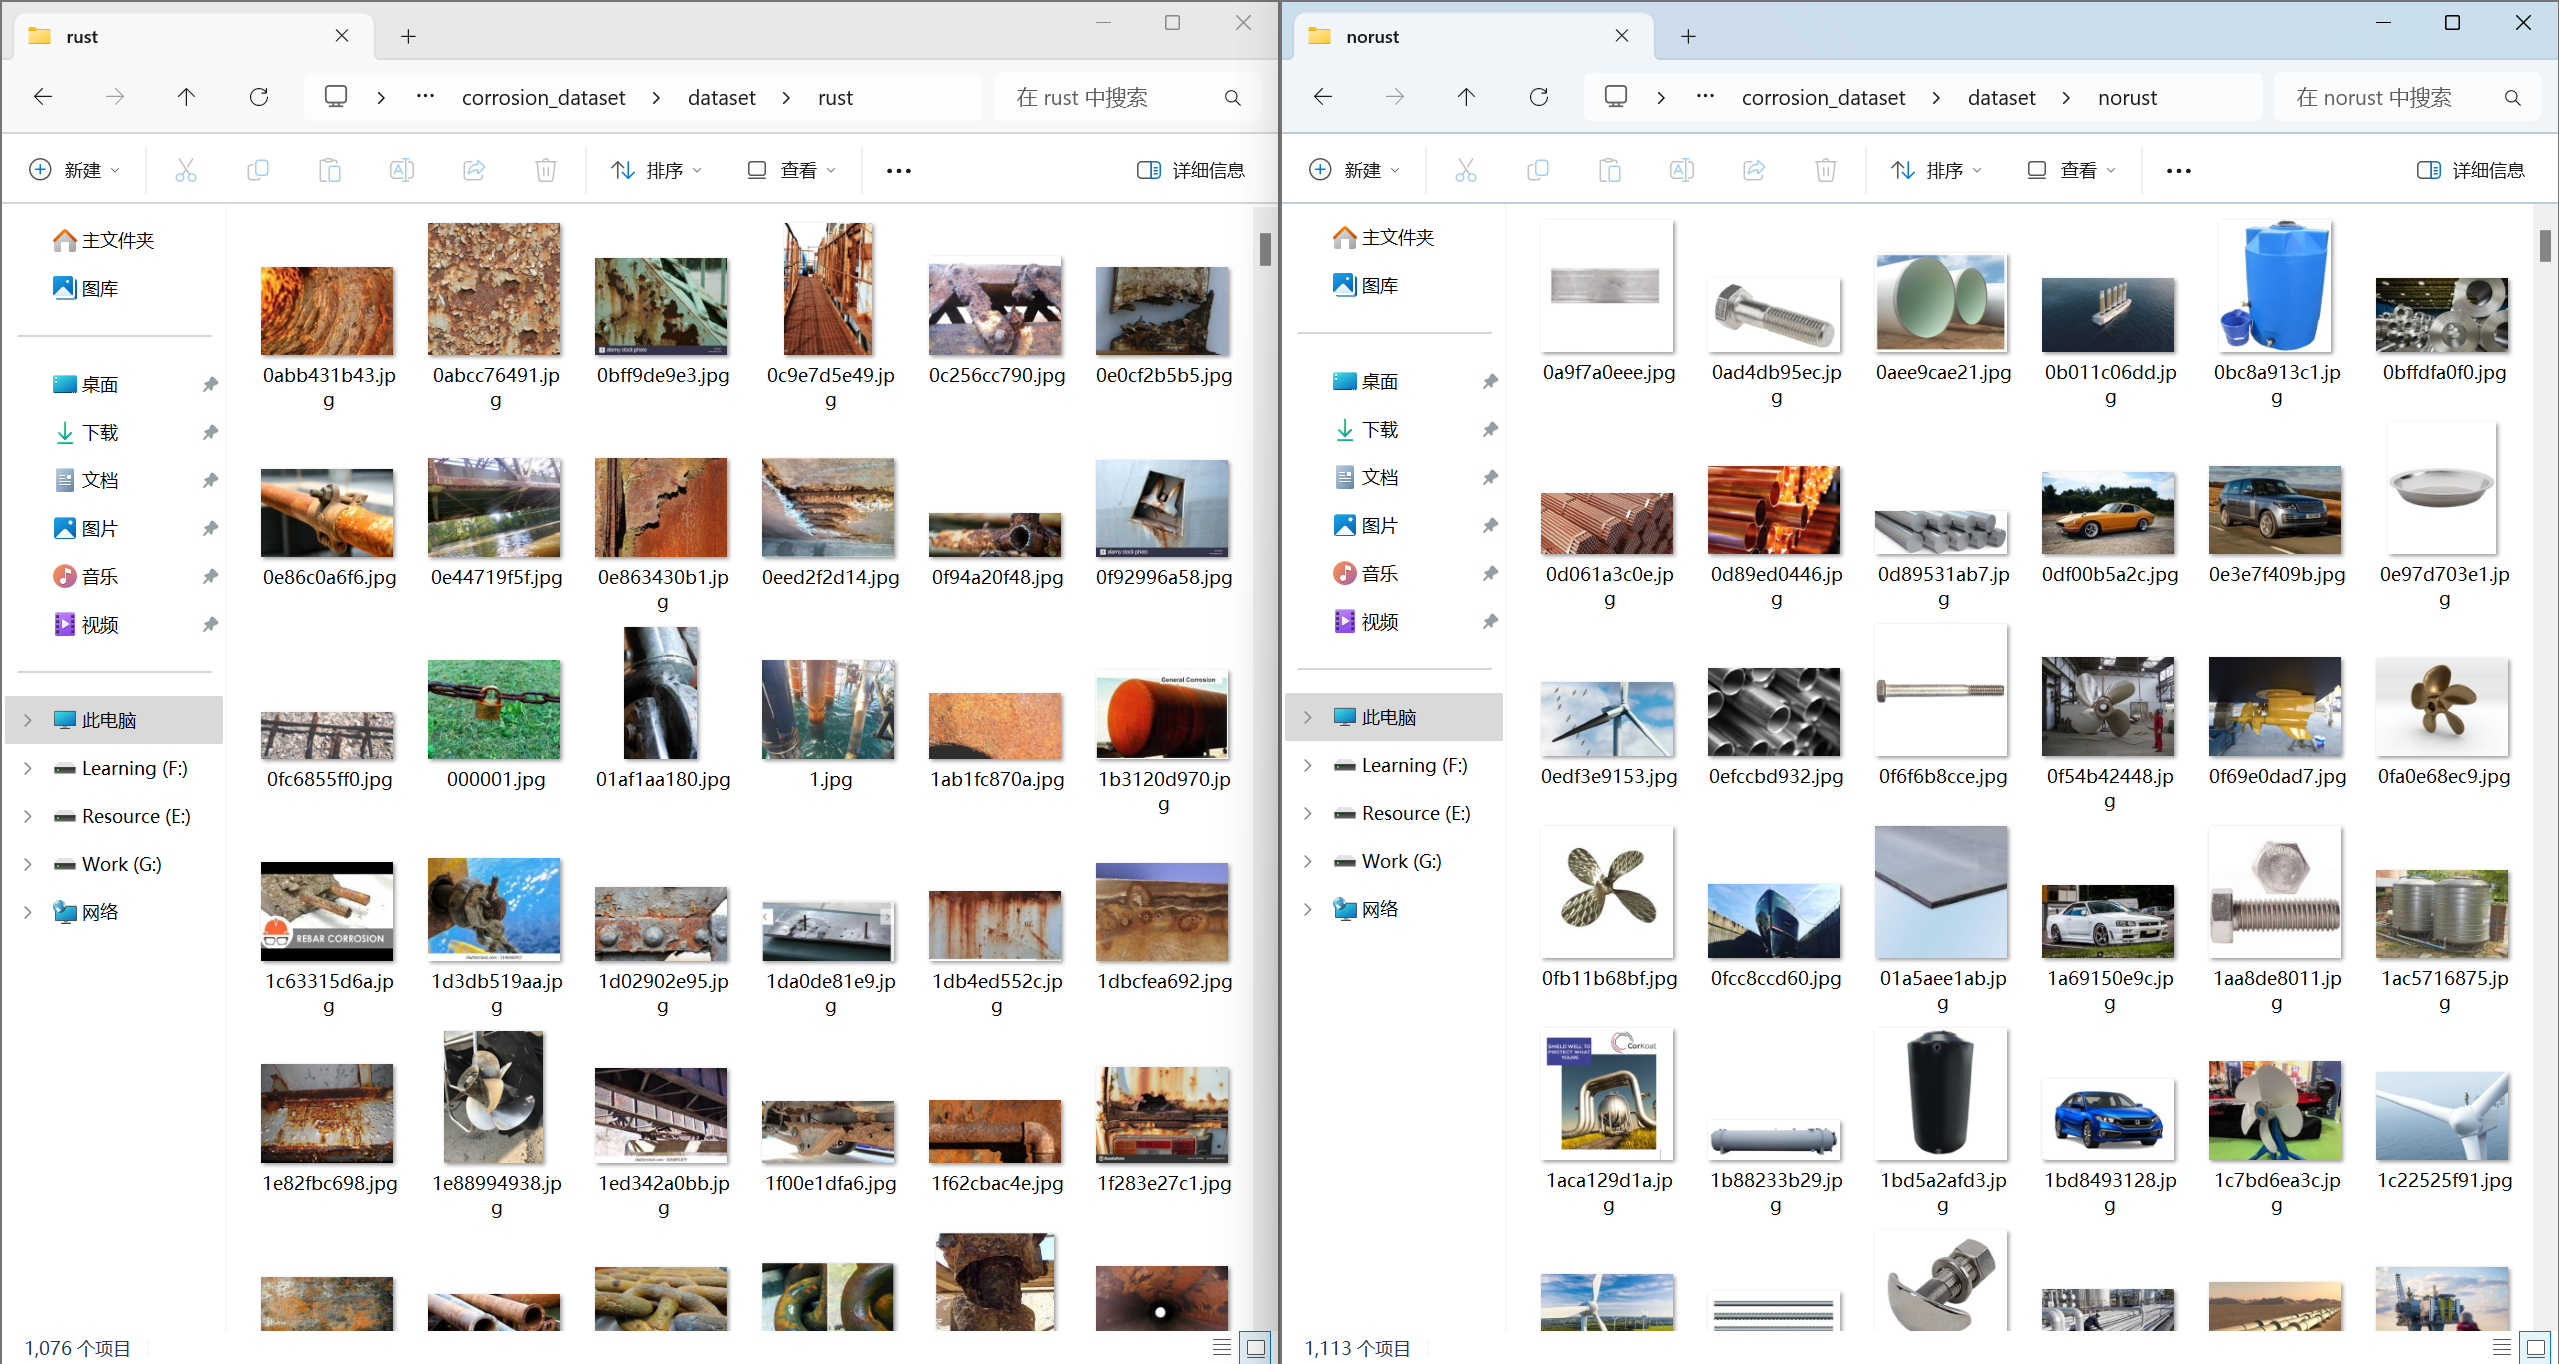Select the rust tab title

pos(82,37)
